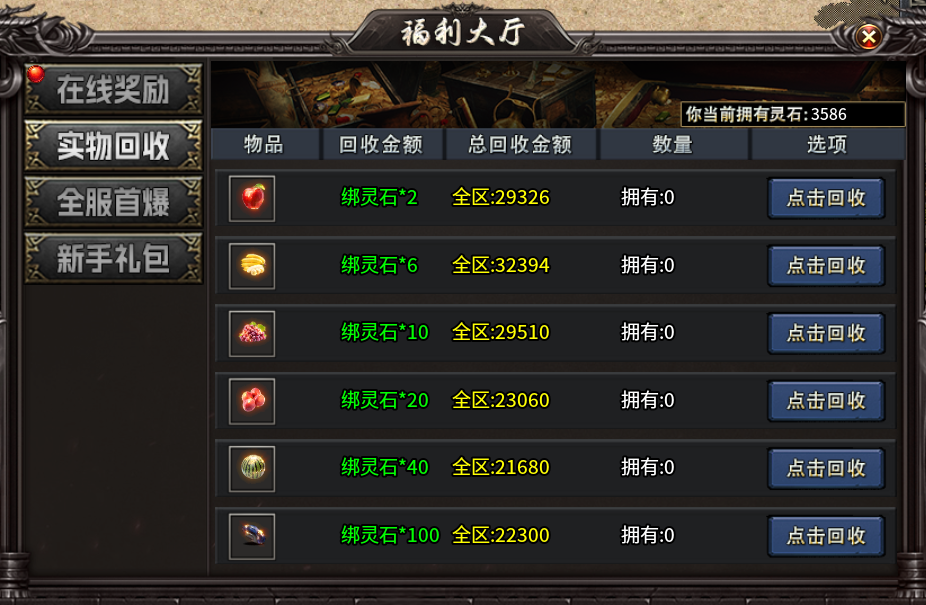Viewport: 926px width, 605px height.
Task: Click the grapes item icon
Action: (x=252, y=334)
